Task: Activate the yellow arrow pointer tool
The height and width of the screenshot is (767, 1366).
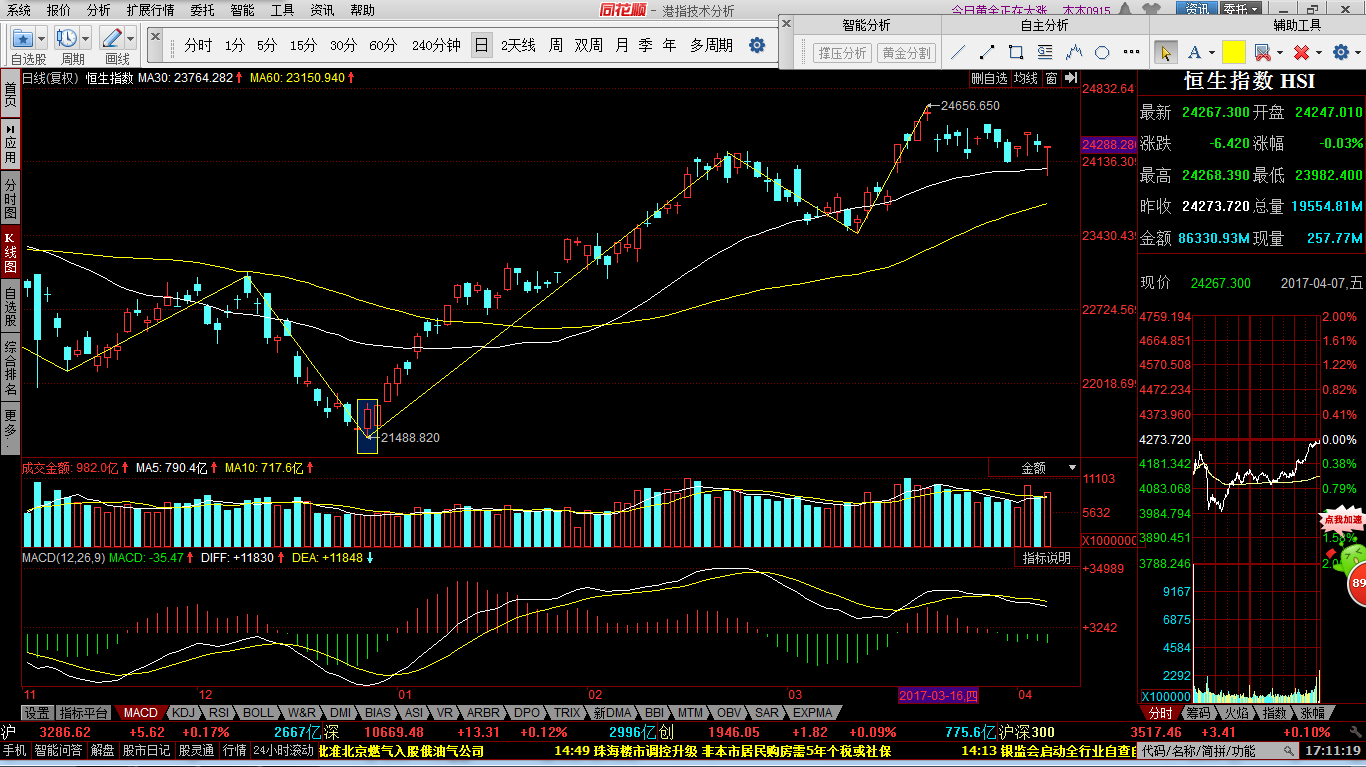Action: pos(1165,52)
